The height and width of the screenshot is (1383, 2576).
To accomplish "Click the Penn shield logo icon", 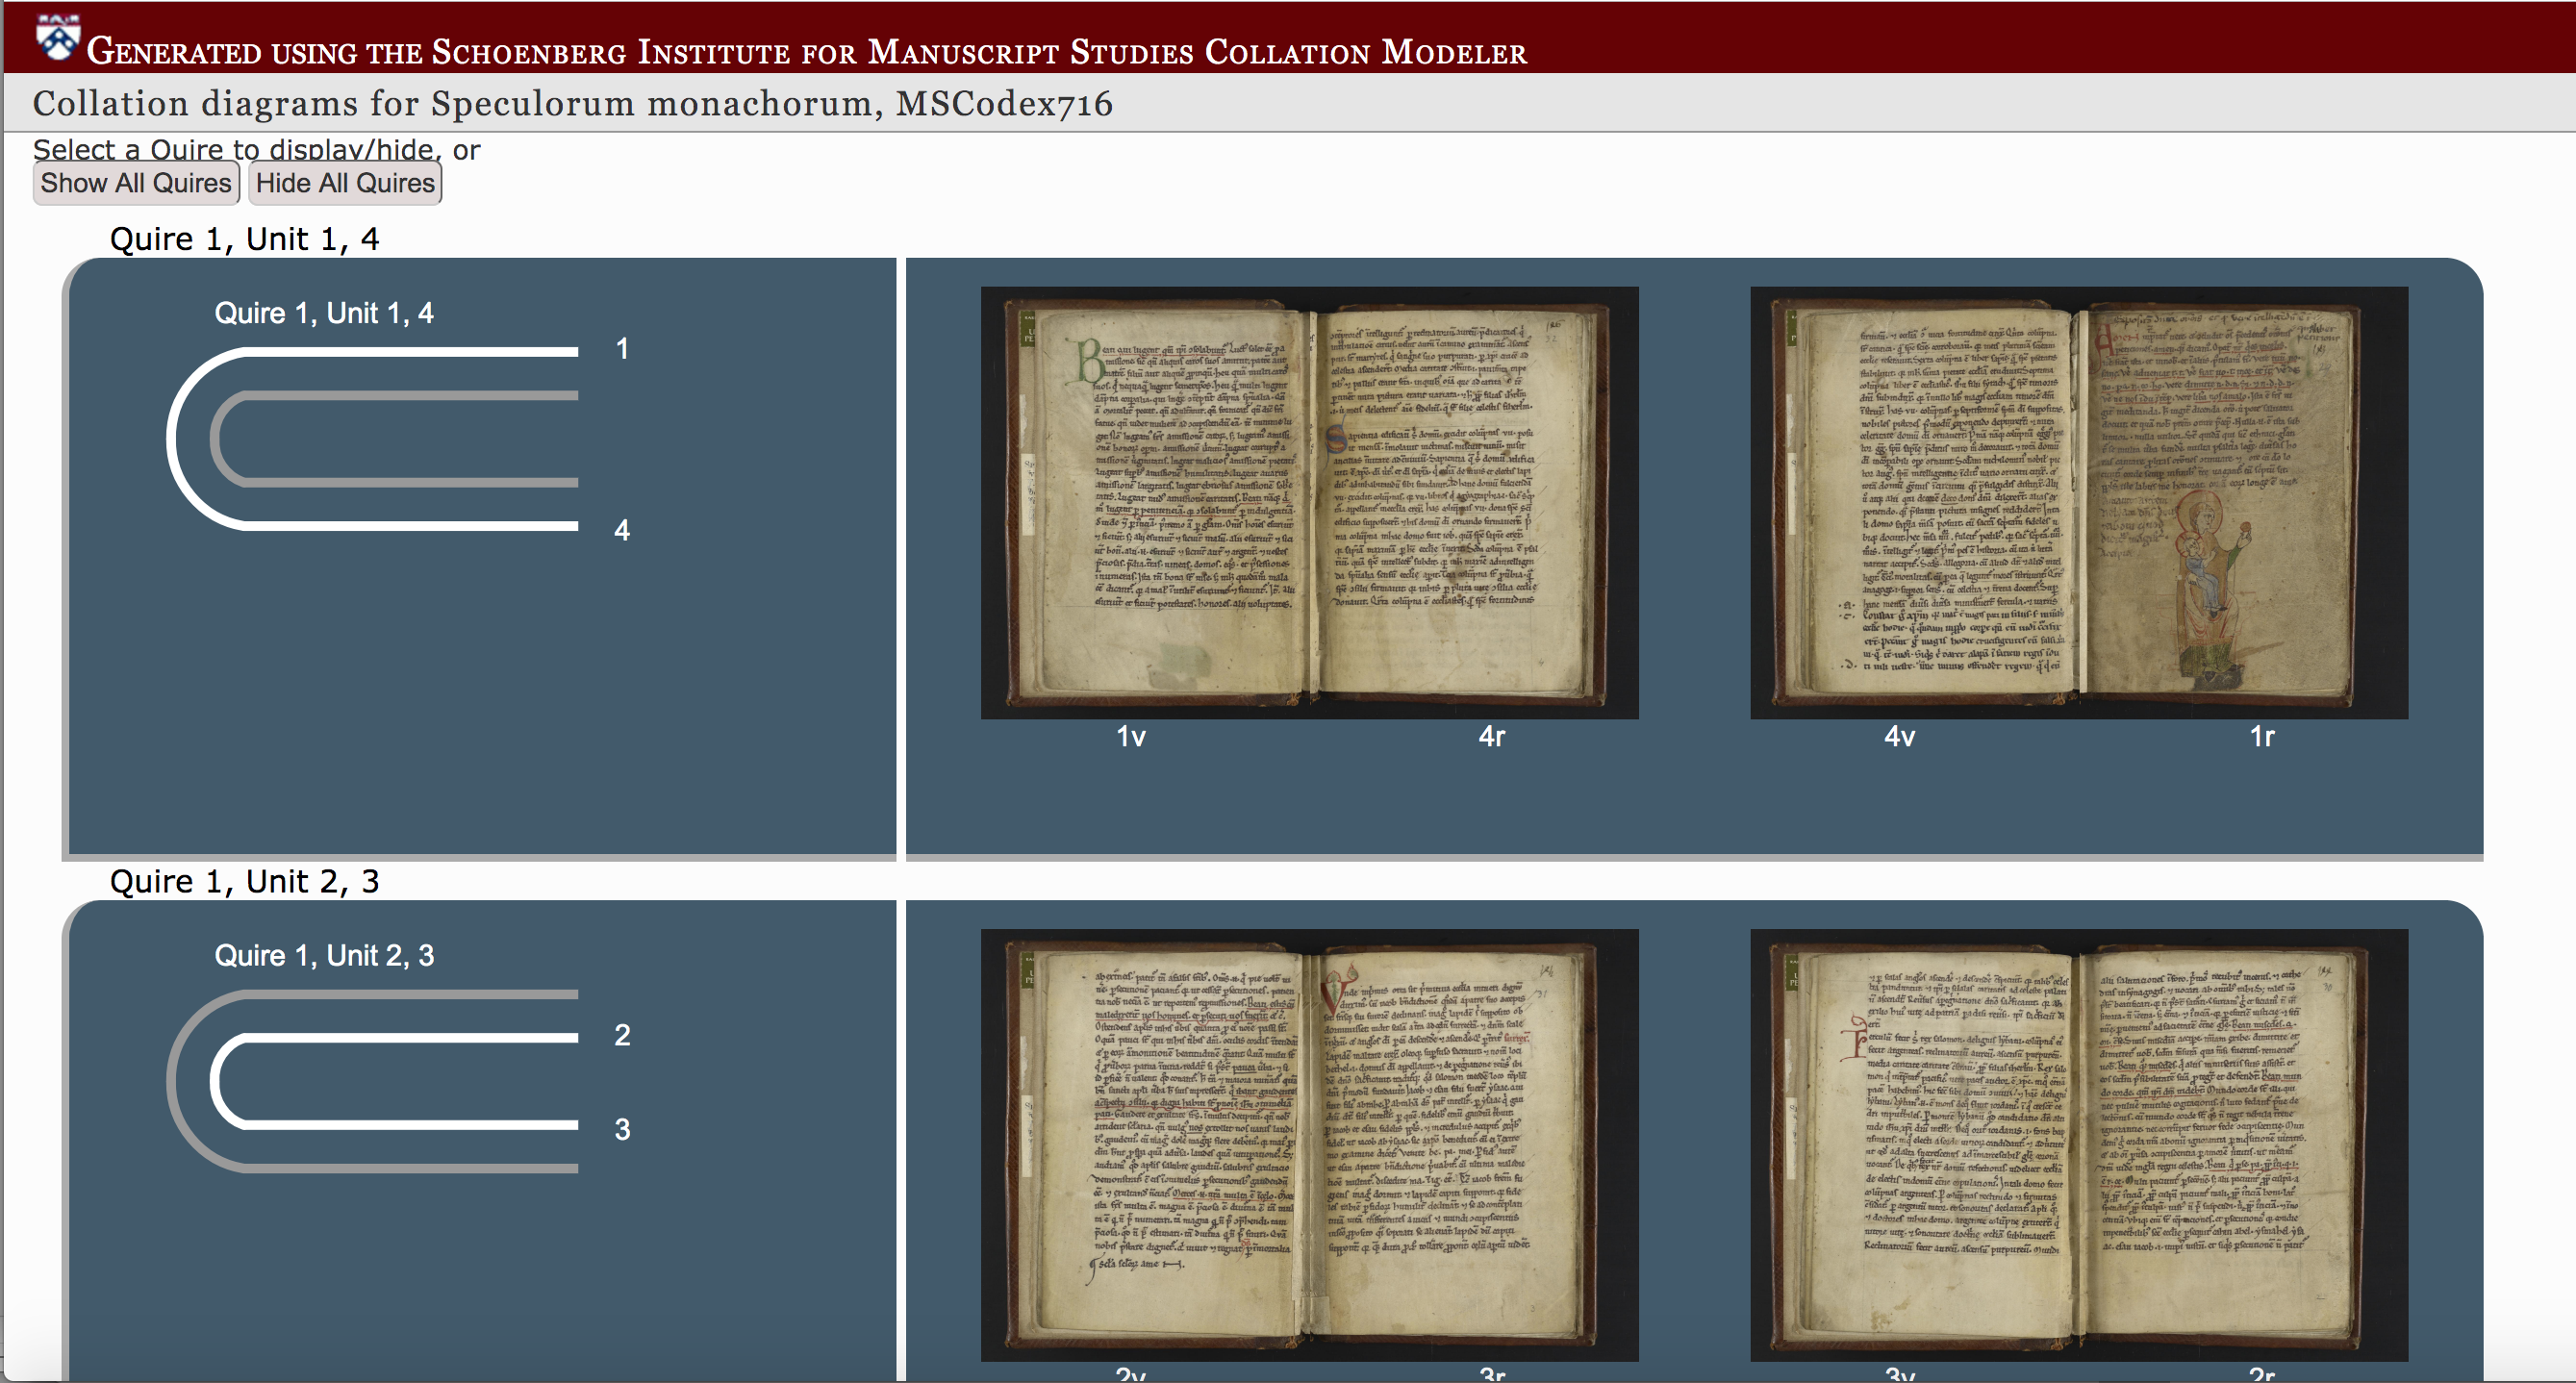I will tap(57, 38).
